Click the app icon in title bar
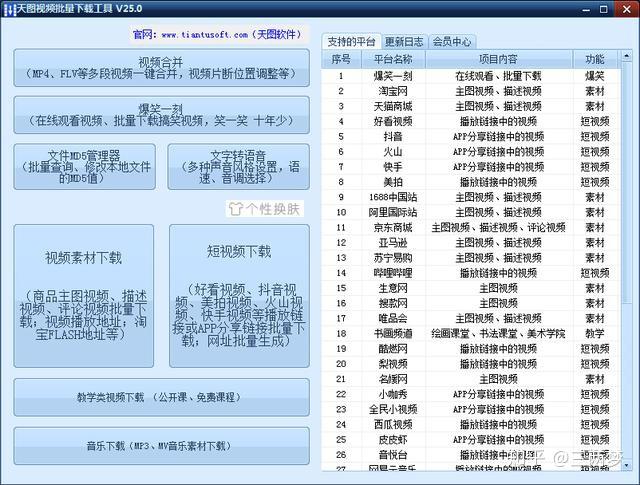This screenshot has height=485, width=640. (x=9, y=9)
